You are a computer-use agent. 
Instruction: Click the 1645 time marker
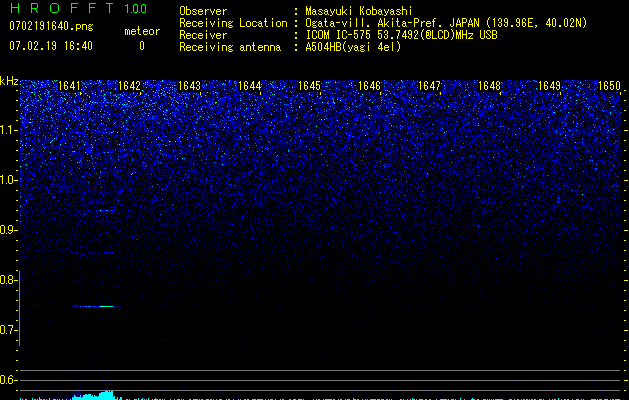[x=309, y=86]
